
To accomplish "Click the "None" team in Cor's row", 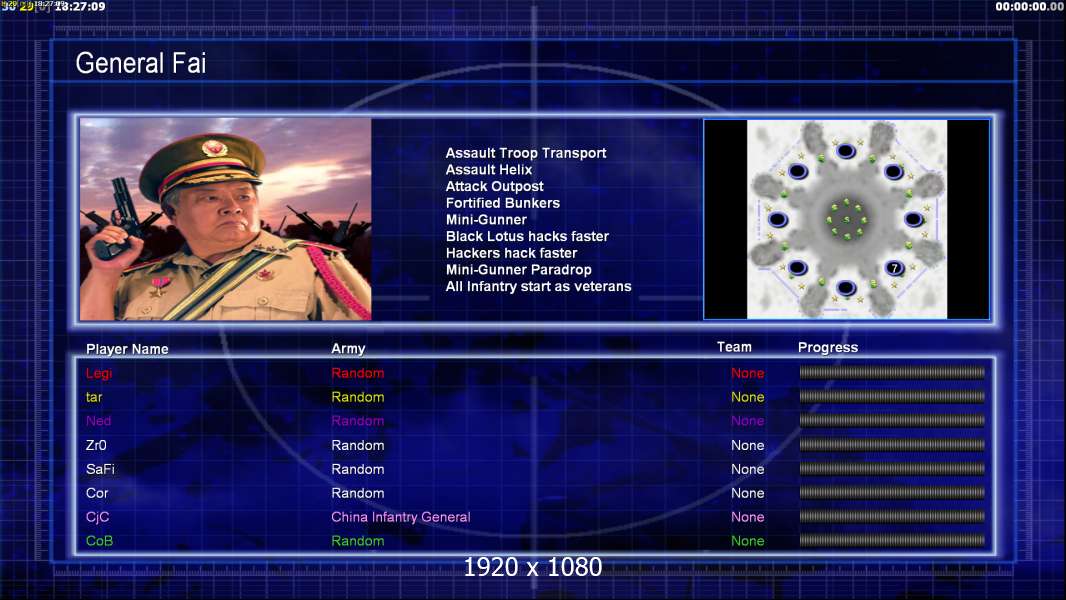I will 747,493.
